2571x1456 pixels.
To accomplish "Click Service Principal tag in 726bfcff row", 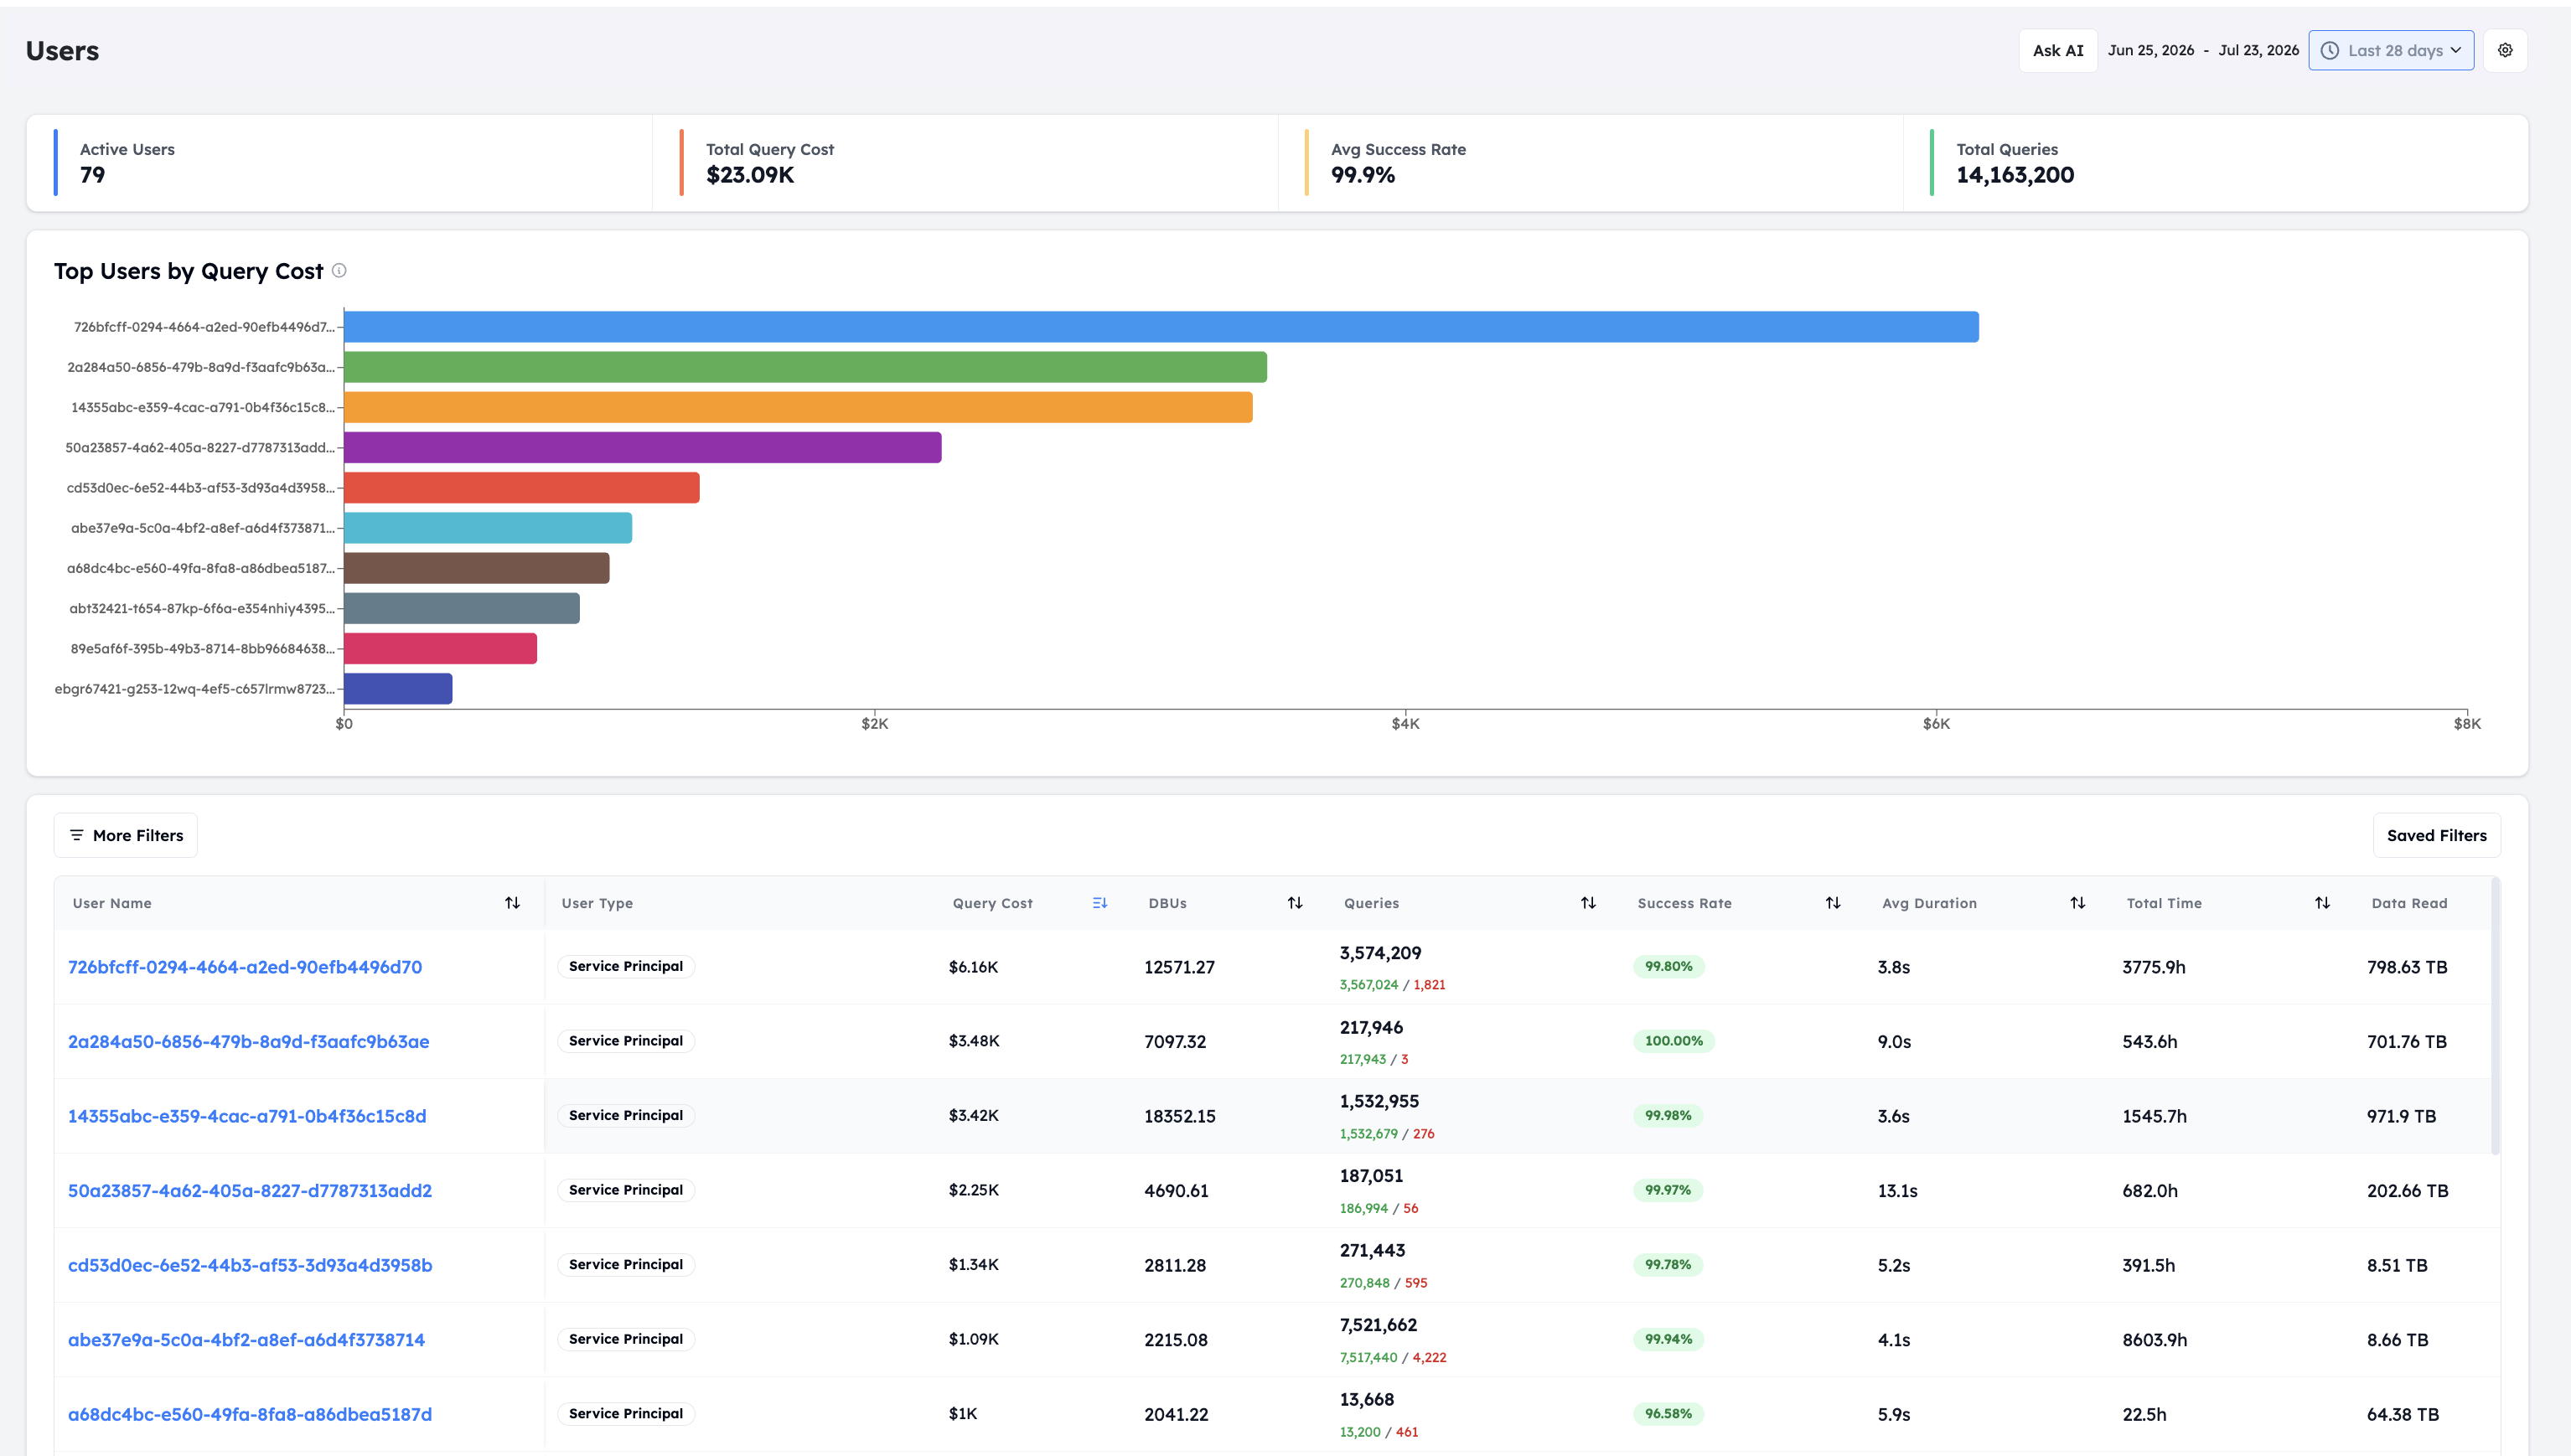I will [x=626, y=966].
